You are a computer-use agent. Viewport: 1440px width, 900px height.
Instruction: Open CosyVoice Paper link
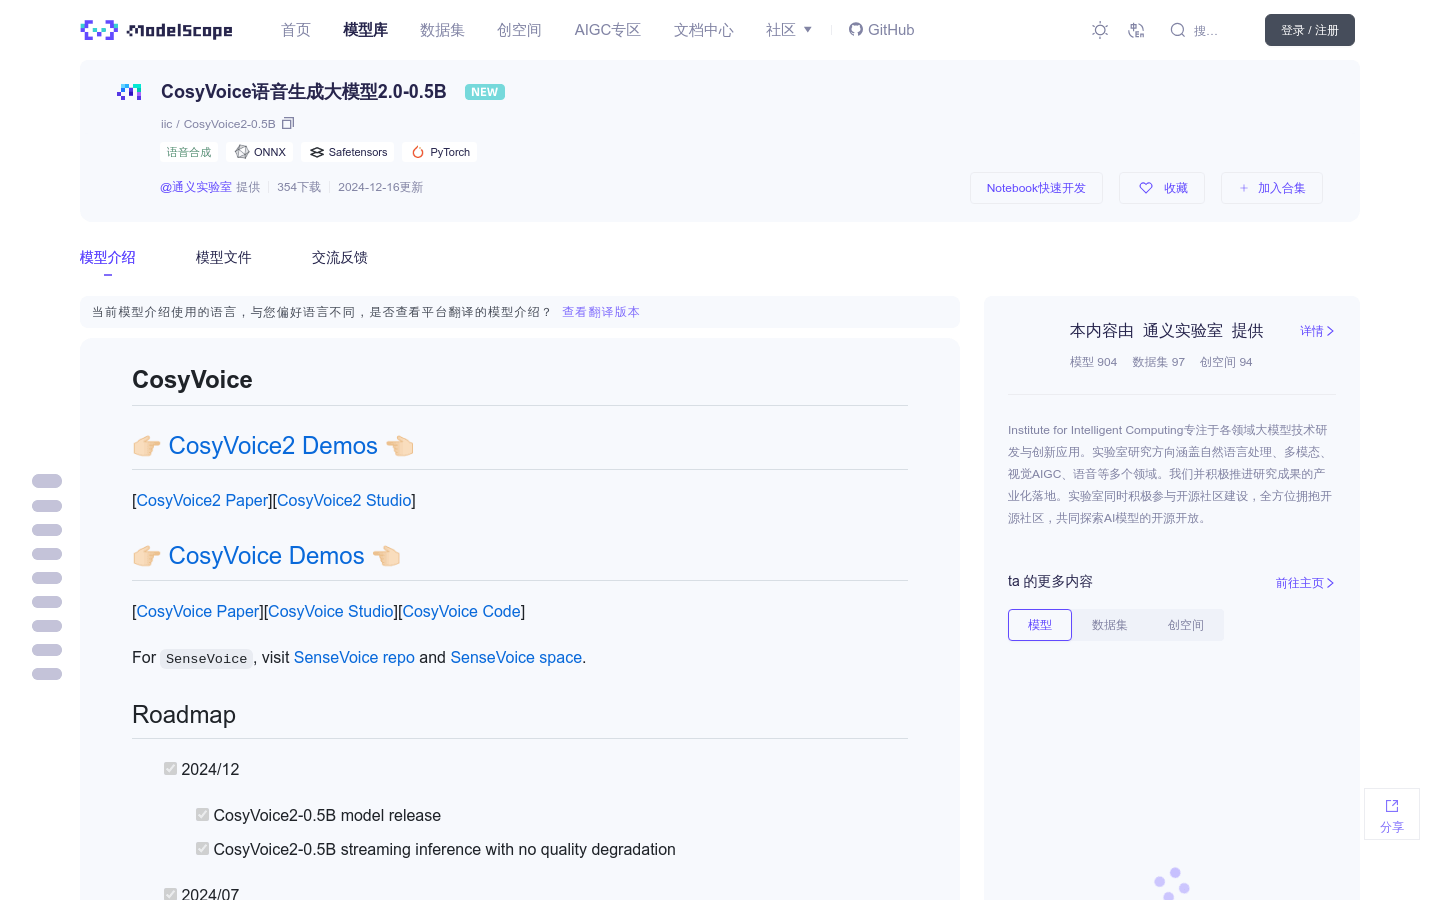[198, 611]
